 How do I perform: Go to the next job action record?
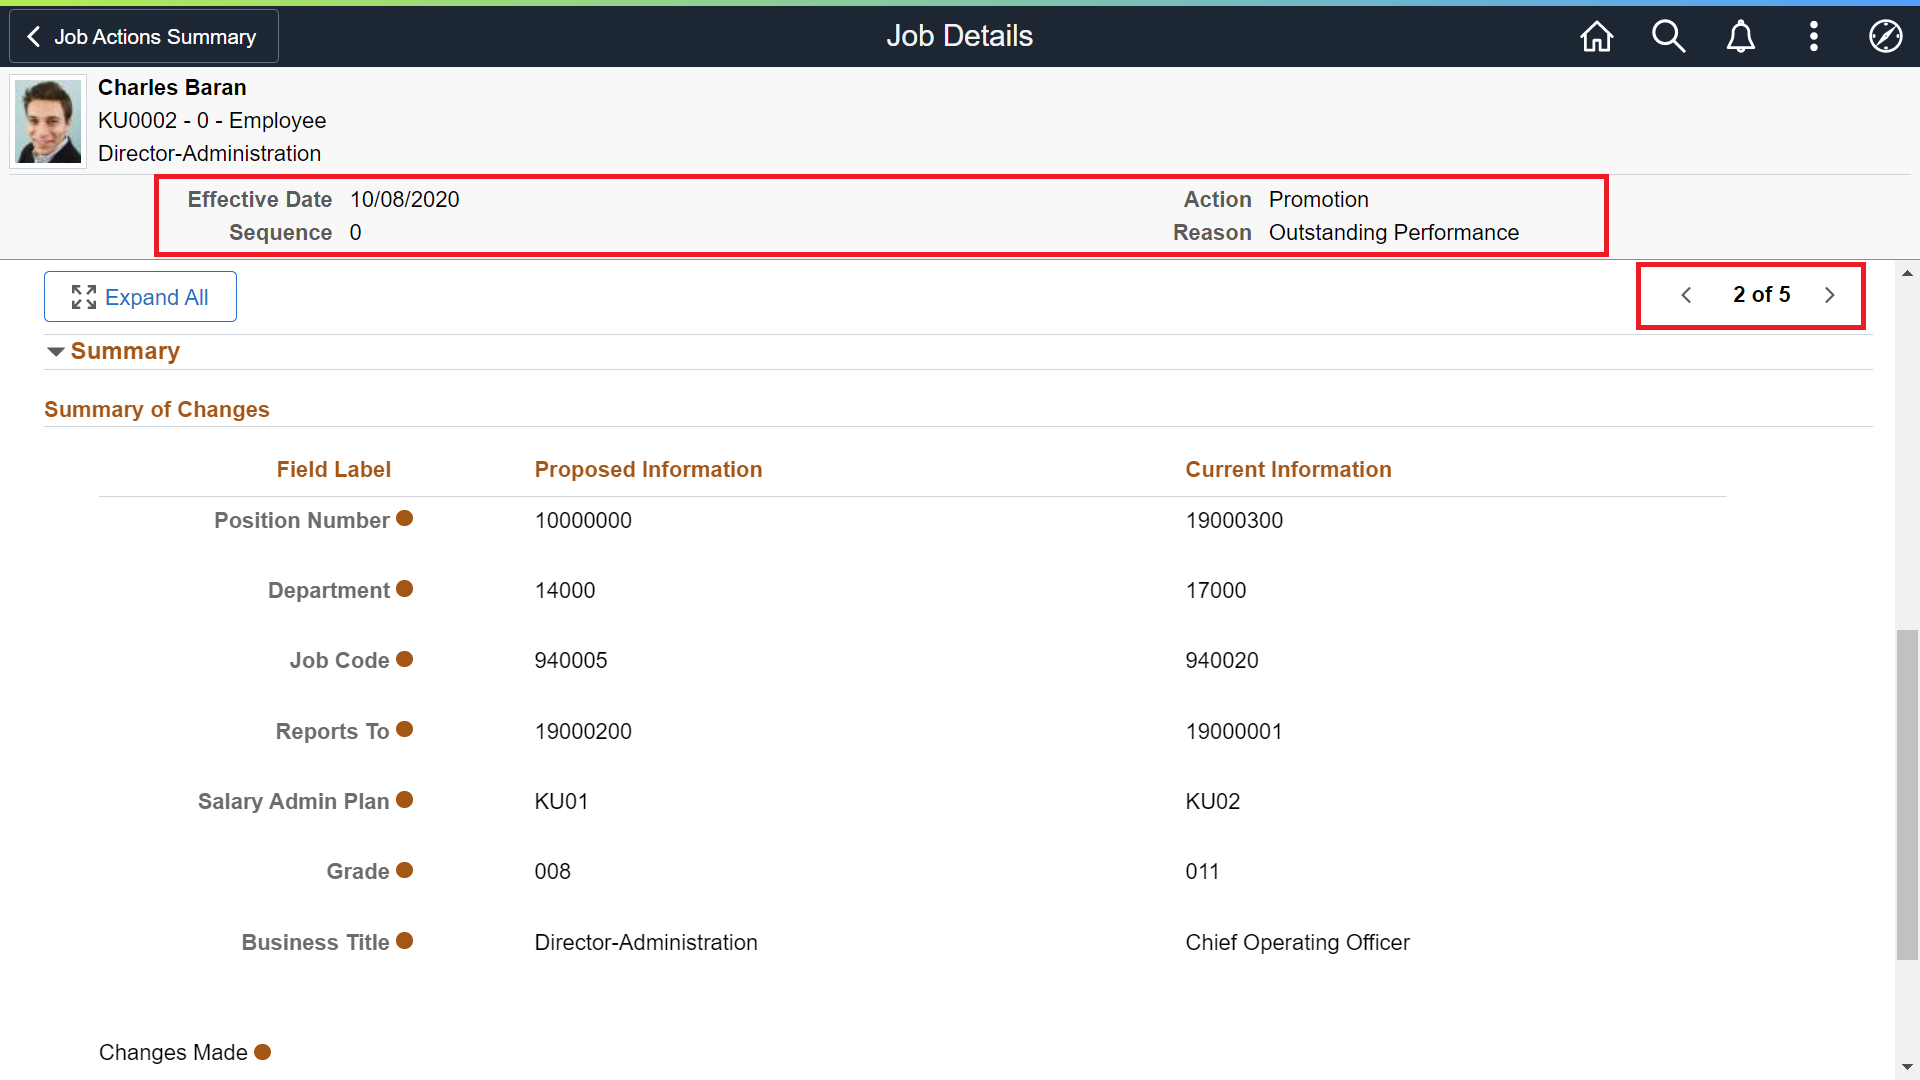click(x=1829, y=295)
